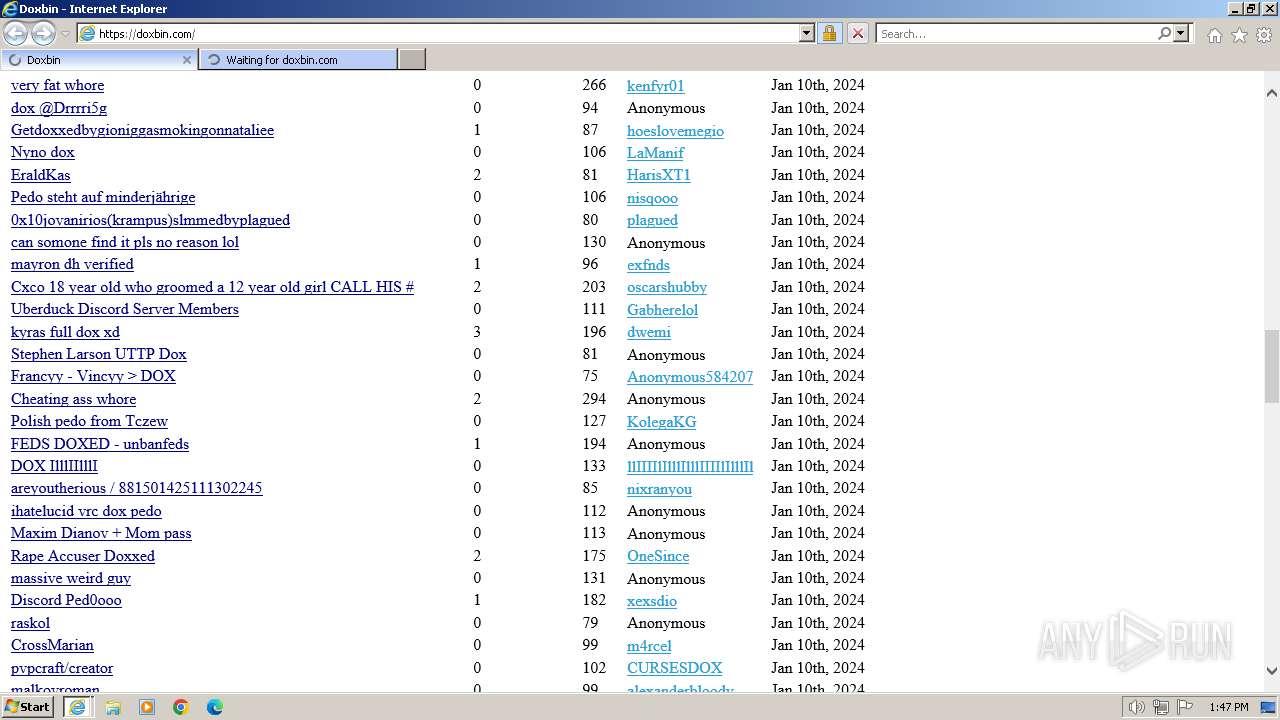Launch Windows Media Player from taskbar
Screen dimensions: 1280x720
147,707
